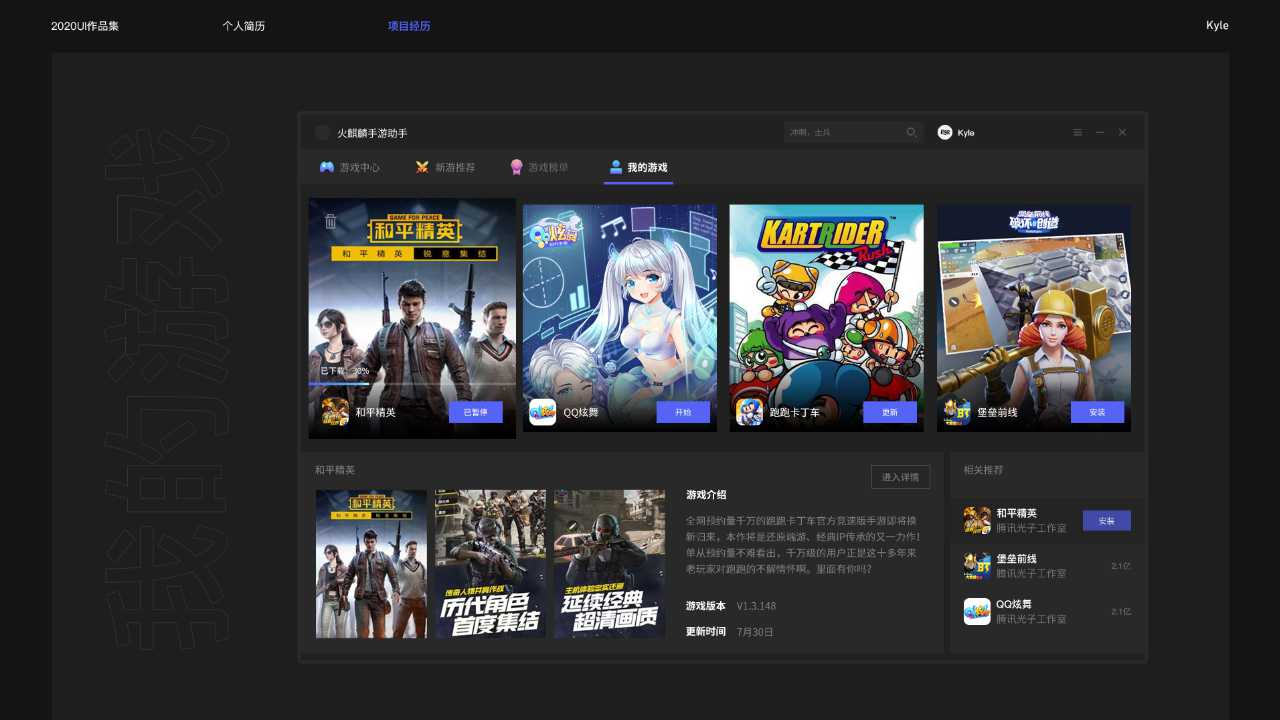Click the medal icon of 新游推荐 tab
Viewport: 1280px width, 720px height.
(422, 167)
